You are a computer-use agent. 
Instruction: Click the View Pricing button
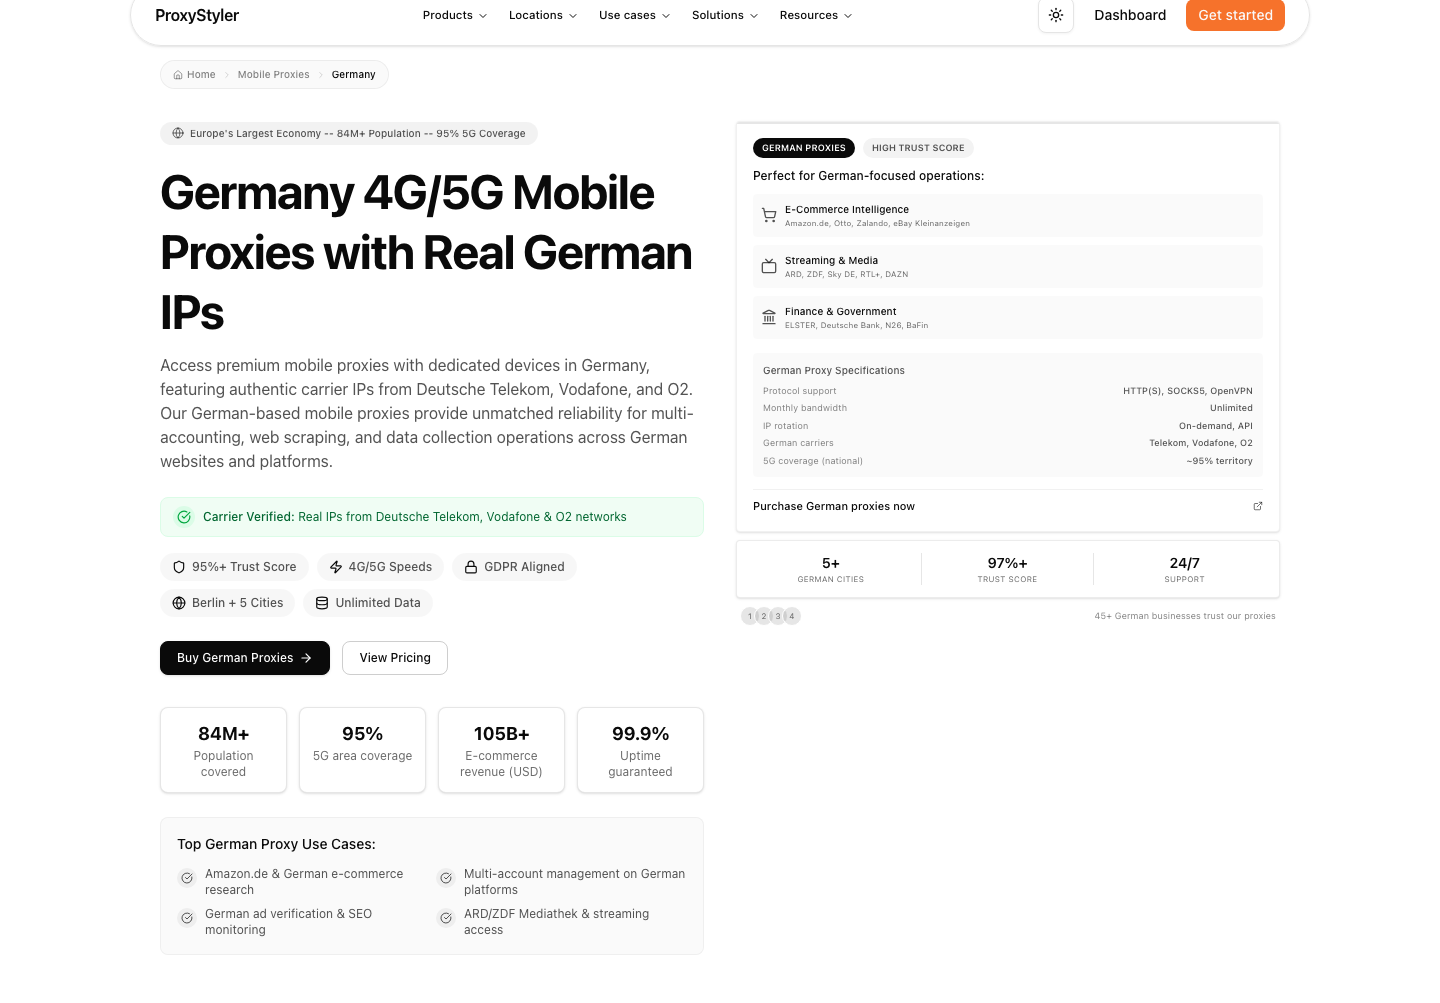[395, 658]
